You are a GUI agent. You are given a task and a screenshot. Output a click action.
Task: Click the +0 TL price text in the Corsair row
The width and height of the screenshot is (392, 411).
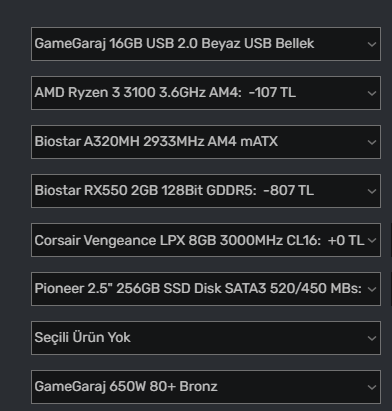tap(346, 240)
